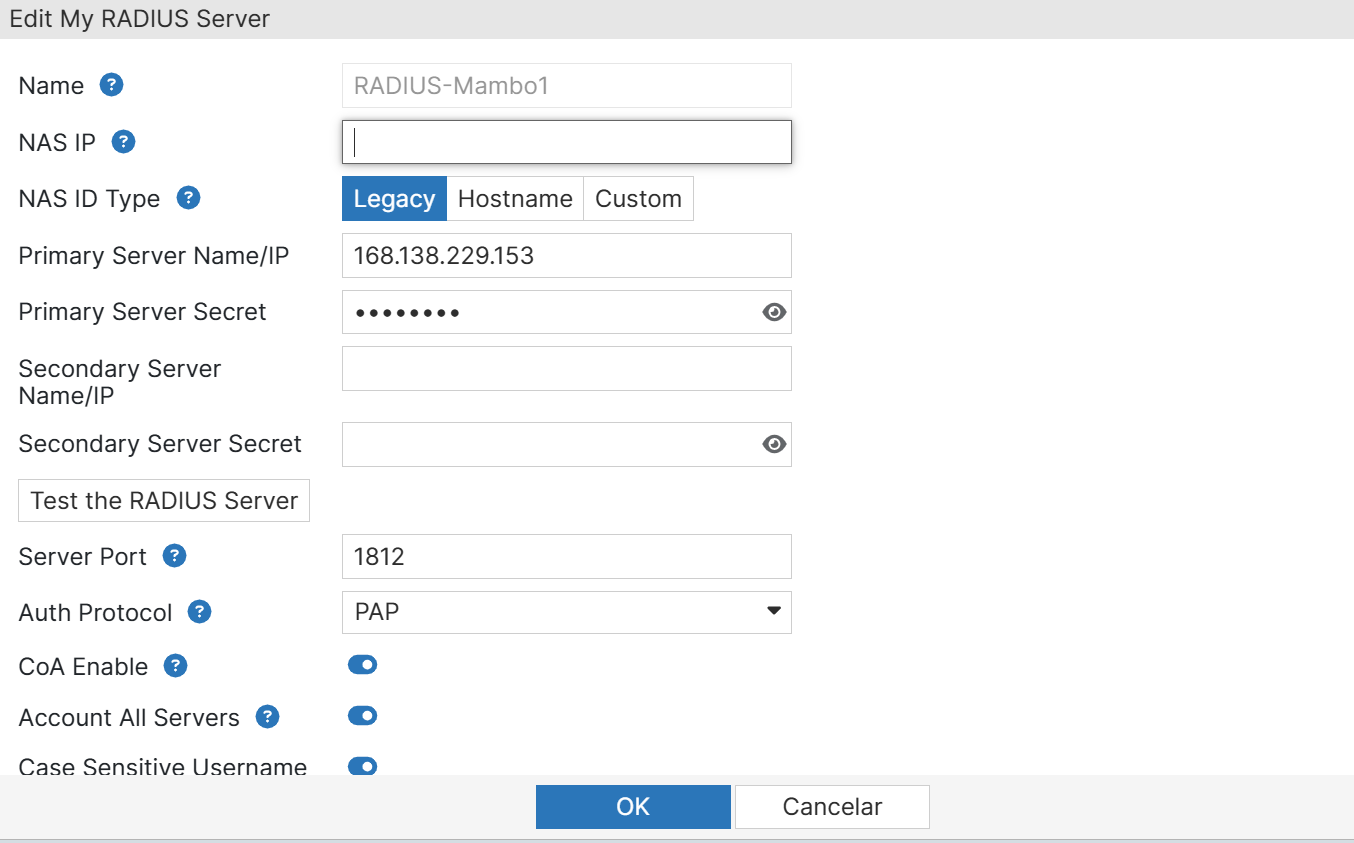Confirm changes with the OK button
This screenshot has width=1354, height=843.
(x=633, y=807)
